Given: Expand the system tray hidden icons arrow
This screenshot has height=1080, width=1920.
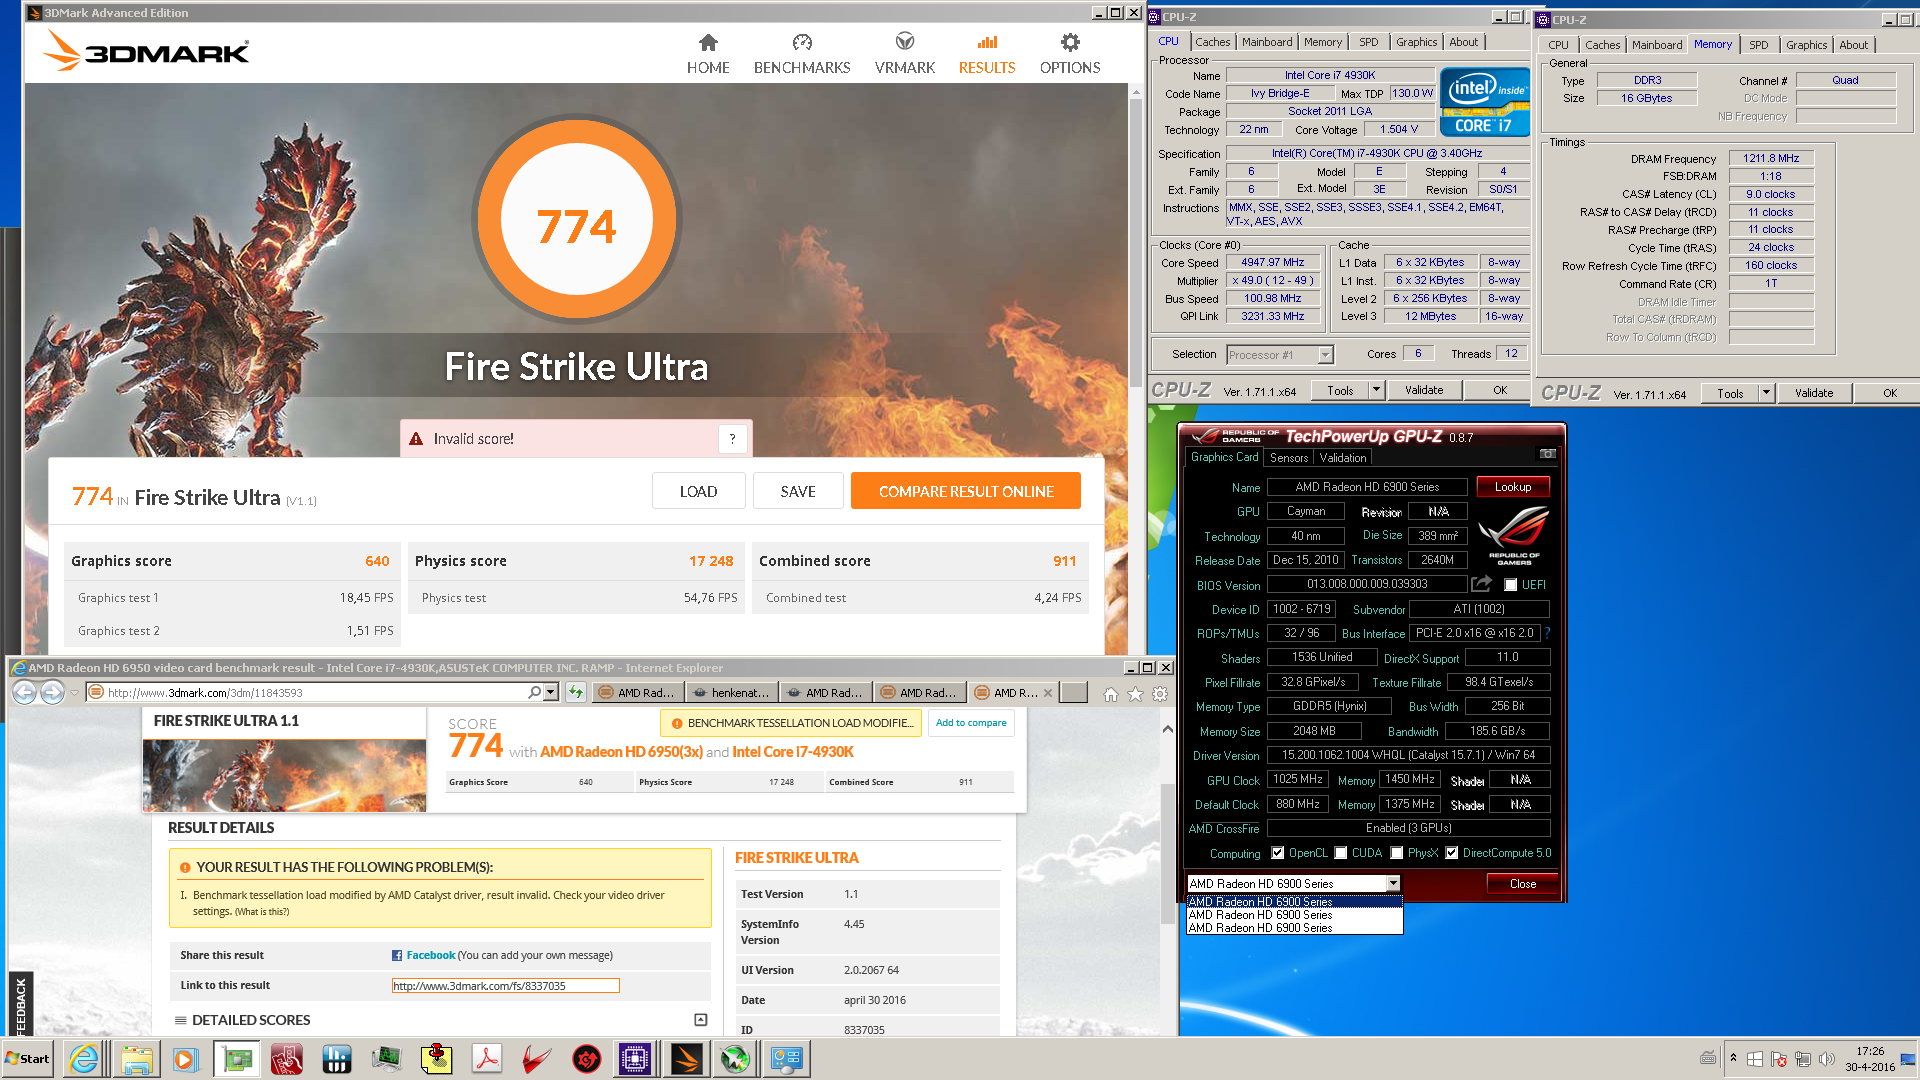Looking at the screenshot, I should click(1733, 1058).
